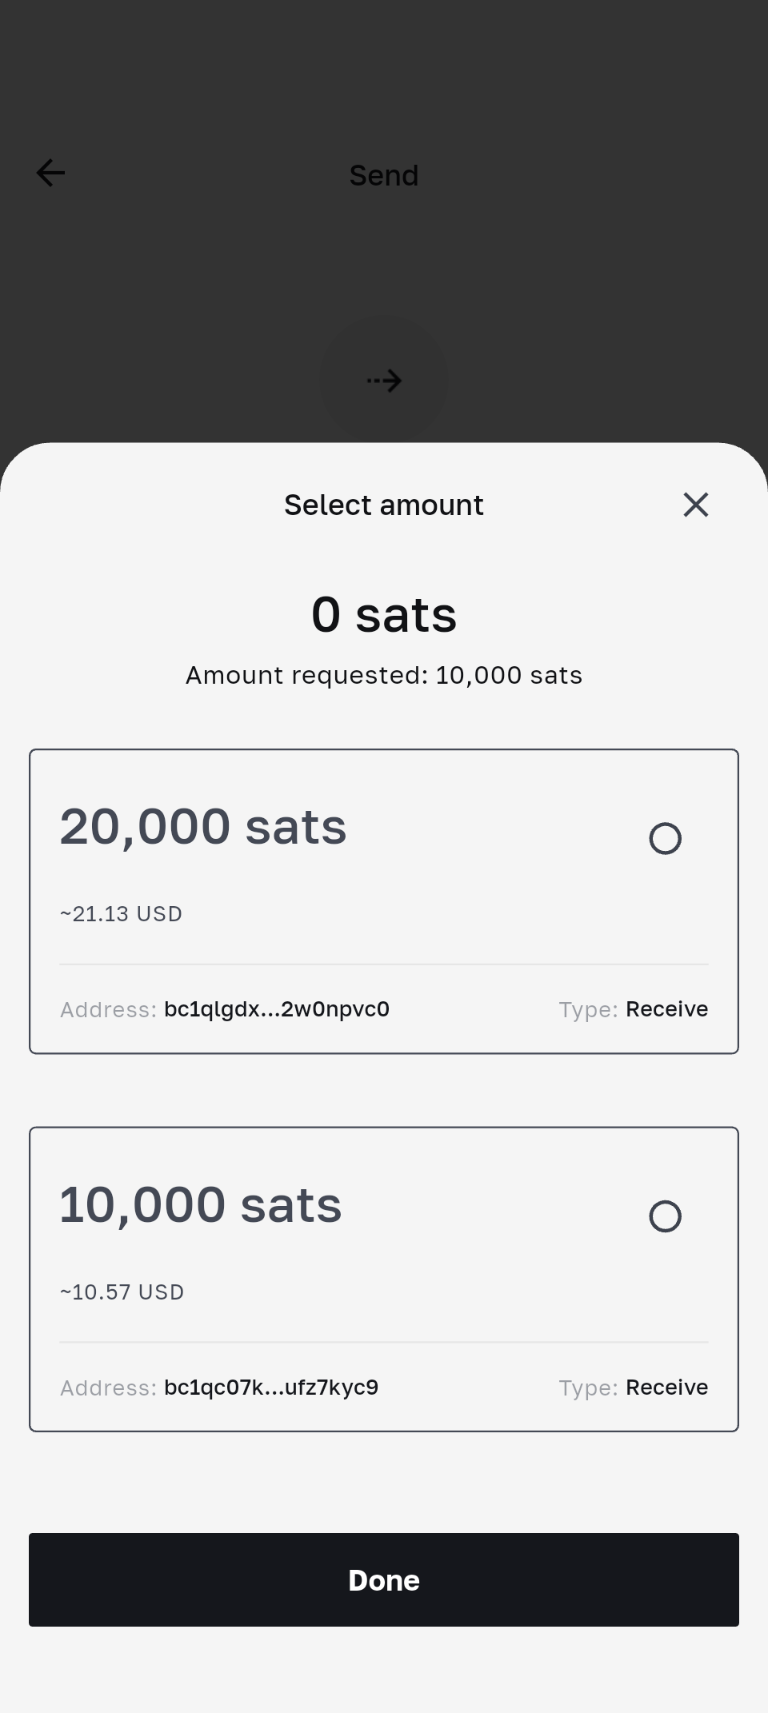This screenshot has width=768, height=1713.
Task: Tap the address bc1qc07k...ufz7kyc9
Action: 271,1387
